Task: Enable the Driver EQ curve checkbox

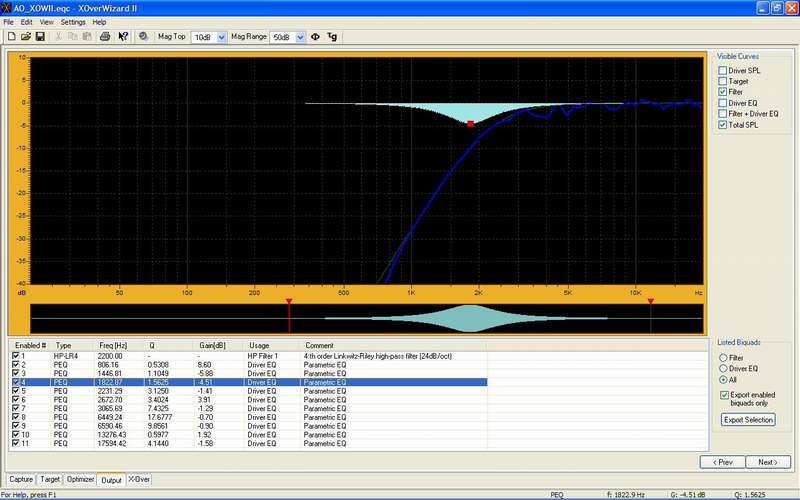Action: 722,103
